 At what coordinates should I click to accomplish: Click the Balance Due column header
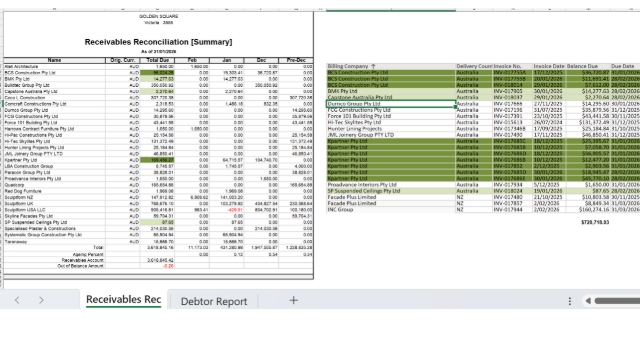point(588,66)
